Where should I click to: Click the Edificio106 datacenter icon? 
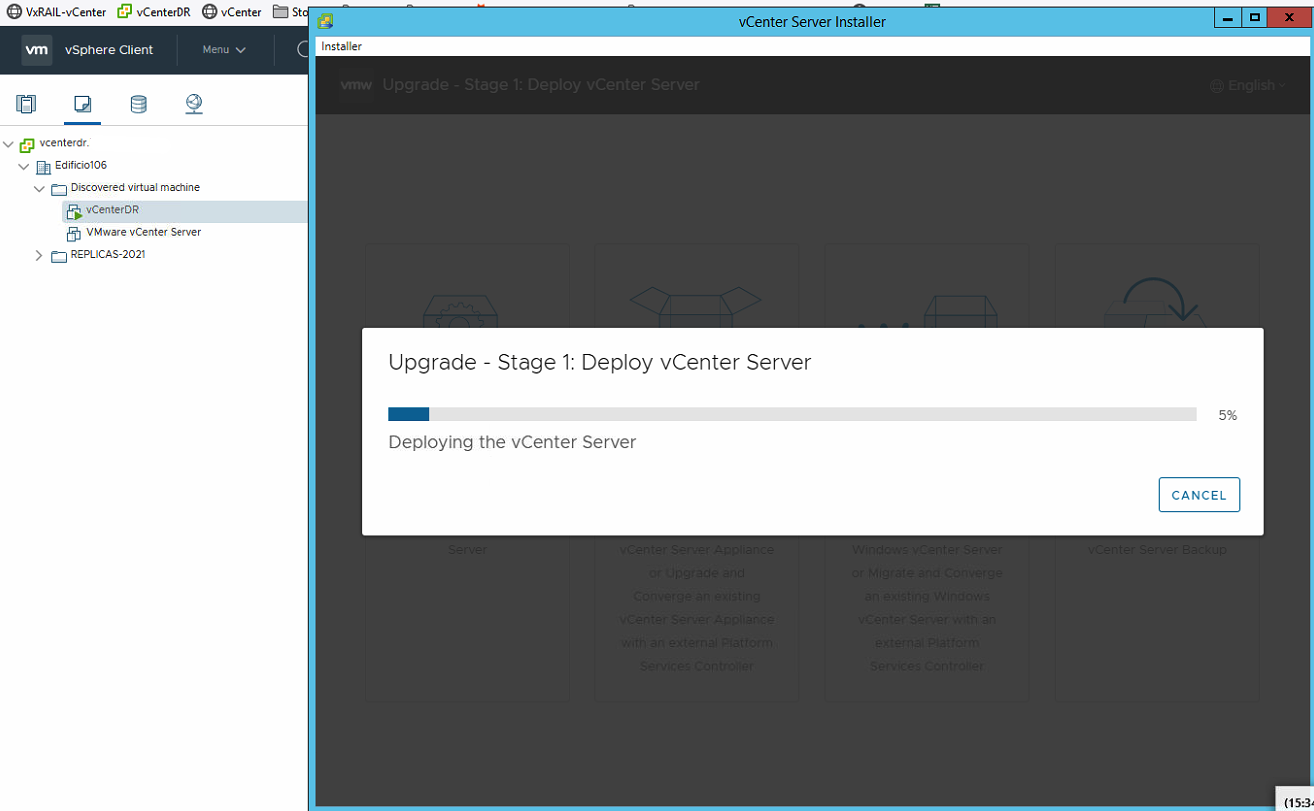[x=43, y=166]
